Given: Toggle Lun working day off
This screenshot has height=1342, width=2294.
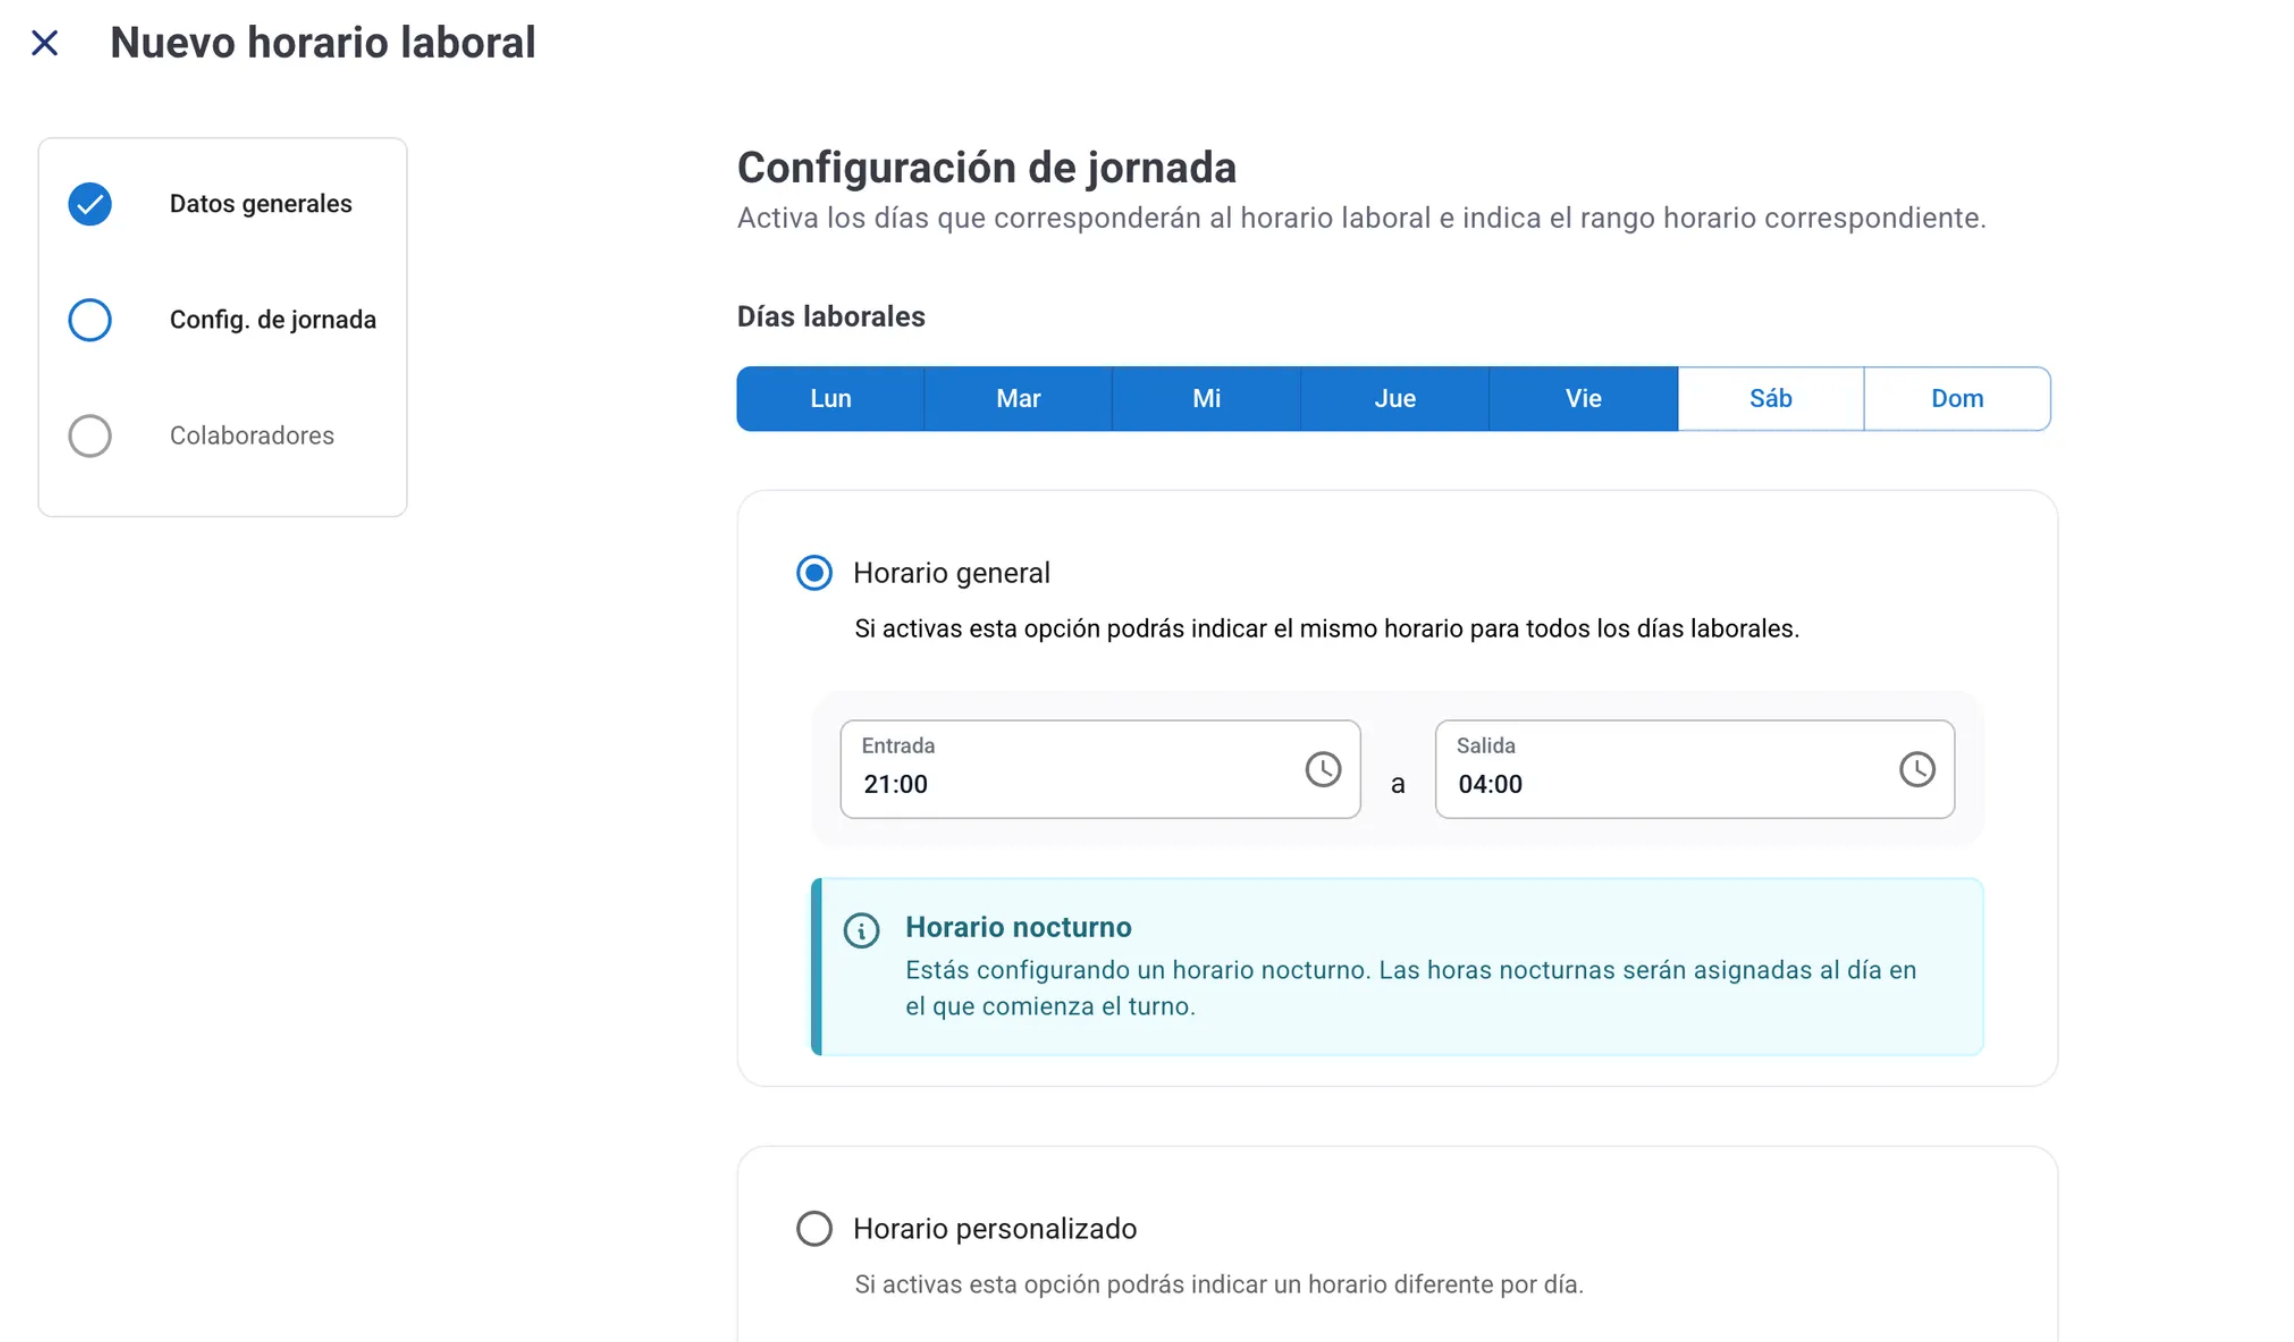Looking at the screenshot, I should 830,399.
